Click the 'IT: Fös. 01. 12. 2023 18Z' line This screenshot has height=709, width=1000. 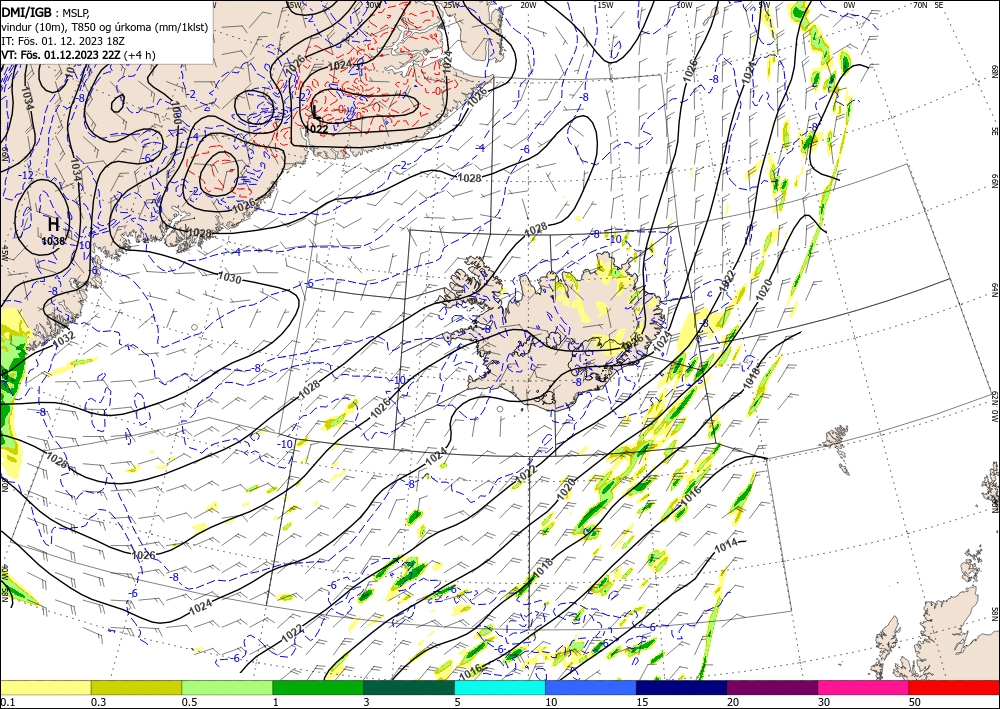62,41
